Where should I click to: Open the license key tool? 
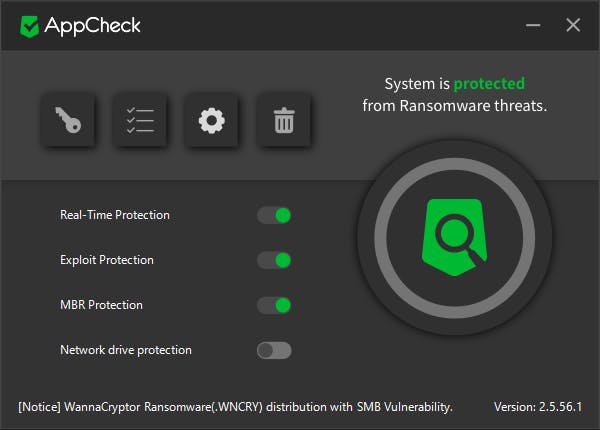point(68,121)
